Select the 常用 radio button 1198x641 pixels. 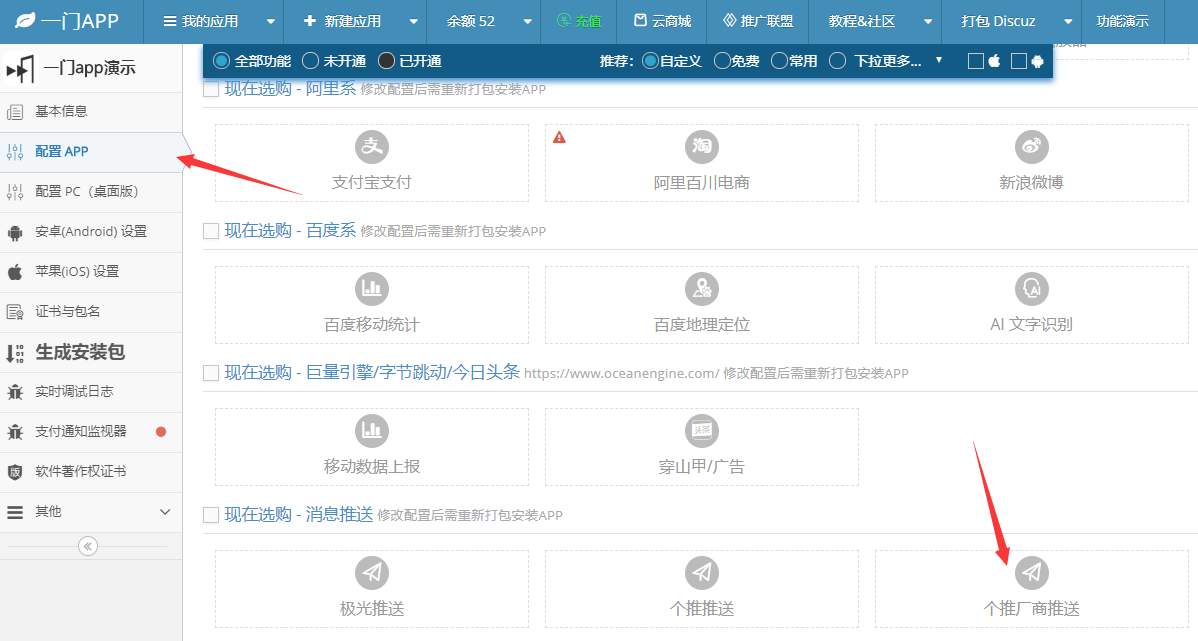coord(779,60)
